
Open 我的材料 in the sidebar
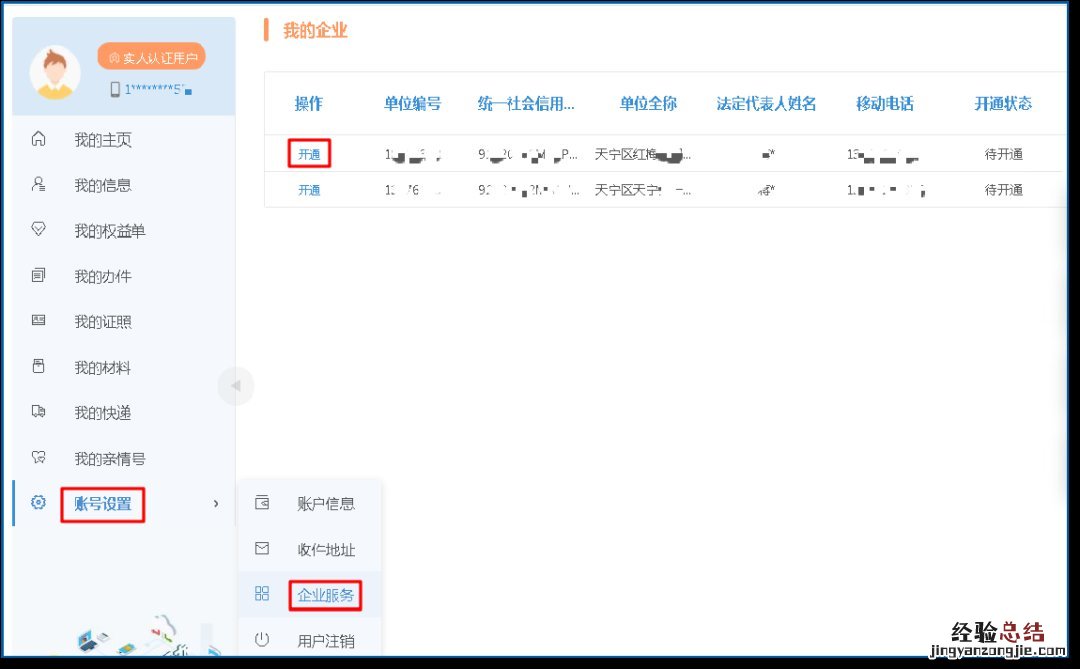coord(103,367)
